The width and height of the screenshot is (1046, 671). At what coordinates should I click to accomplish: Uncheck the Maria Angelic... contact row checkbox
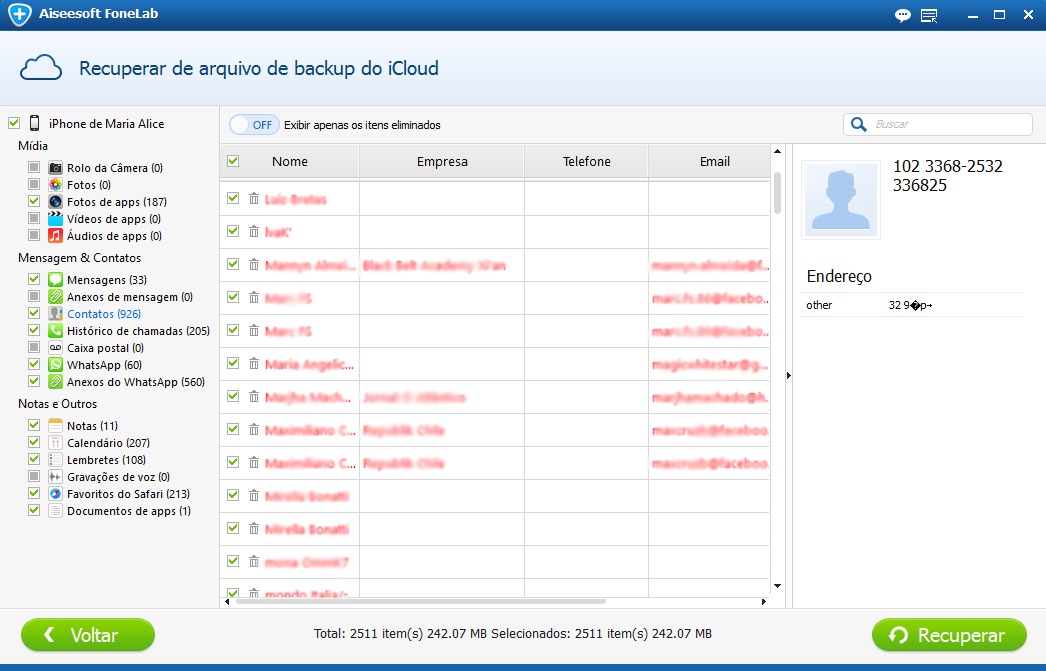(233, 364)
